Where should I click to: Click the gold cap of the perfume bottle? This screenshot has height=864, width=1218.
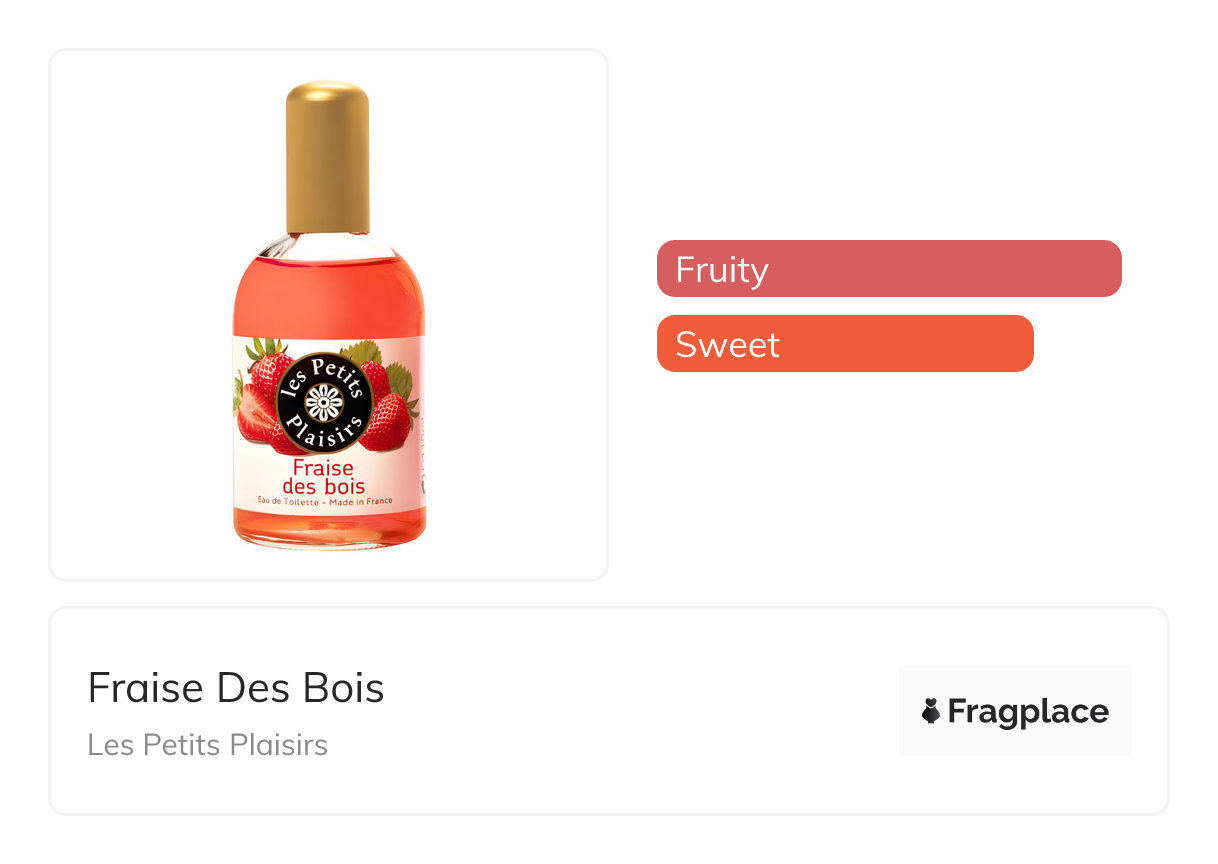(327, 155)
